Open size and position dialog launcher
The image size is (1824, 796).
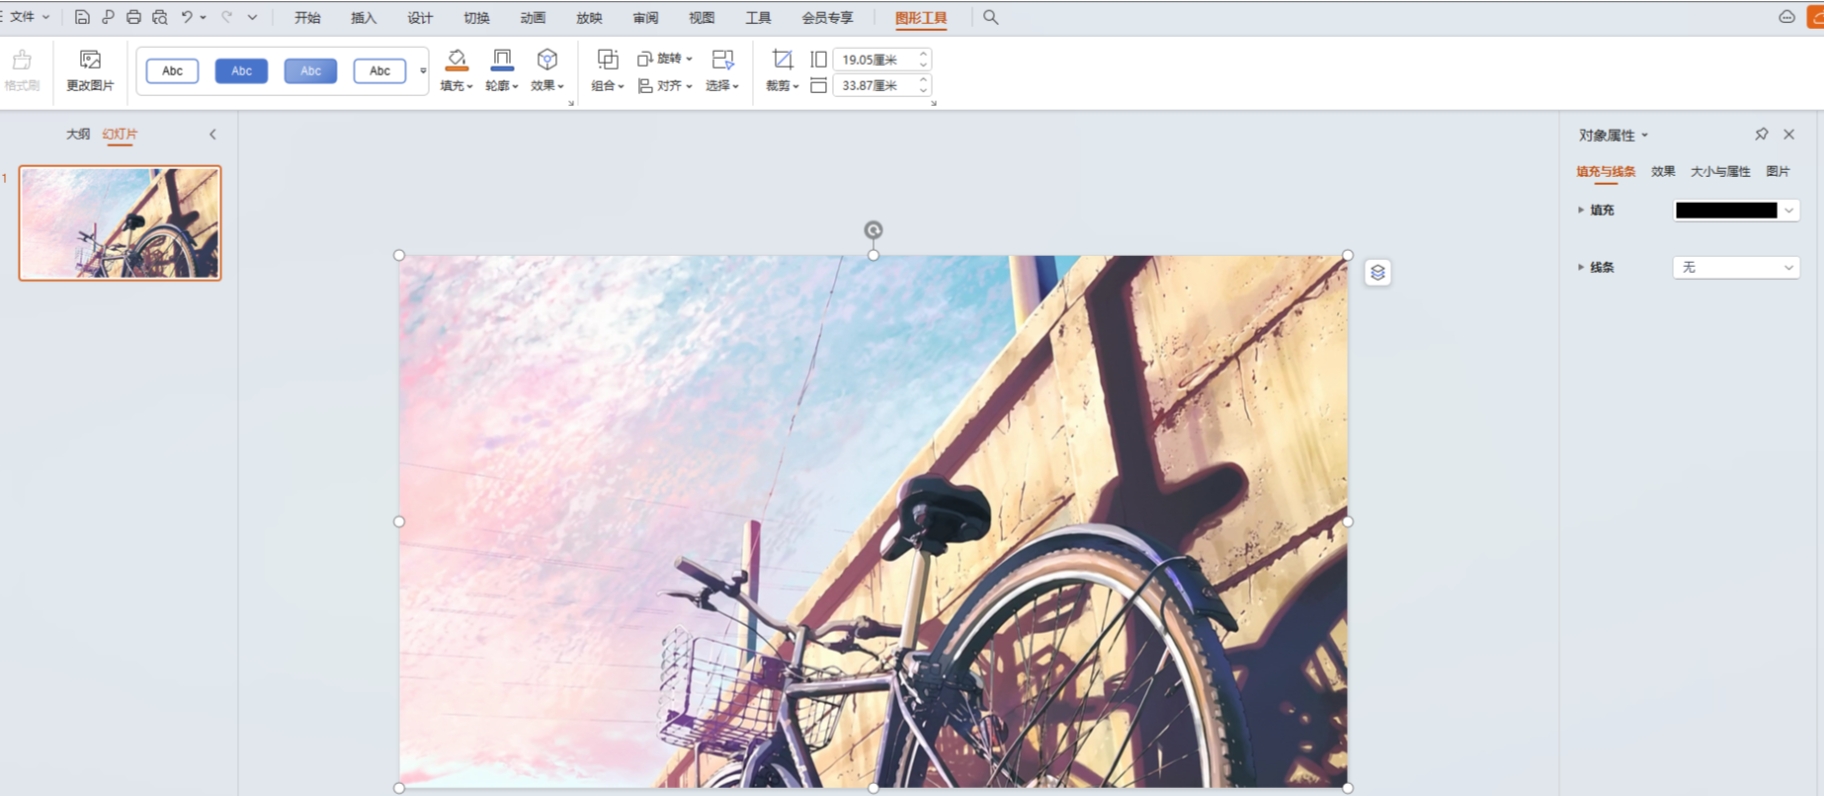pyautogui.click(x=933, y=103)
